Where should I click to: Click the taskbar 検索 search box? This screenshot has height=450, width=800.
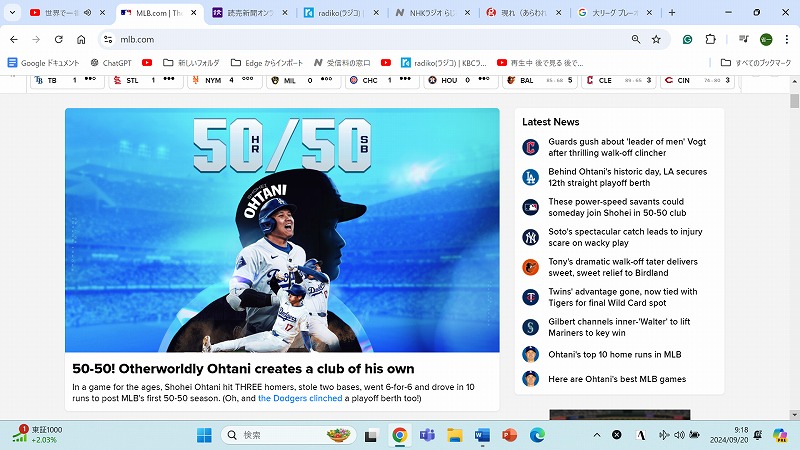(x=288, y=435)
